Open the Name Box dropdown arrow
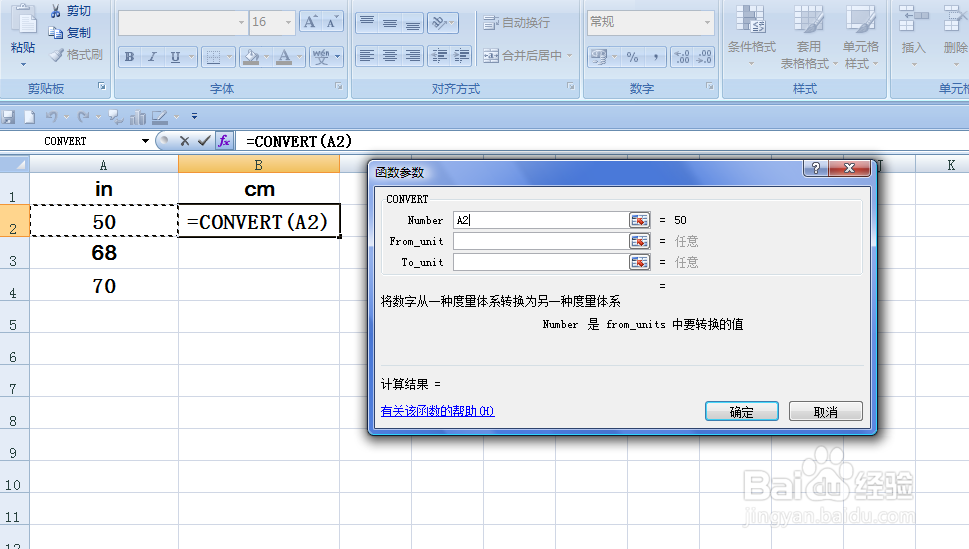 coord(145,141)
